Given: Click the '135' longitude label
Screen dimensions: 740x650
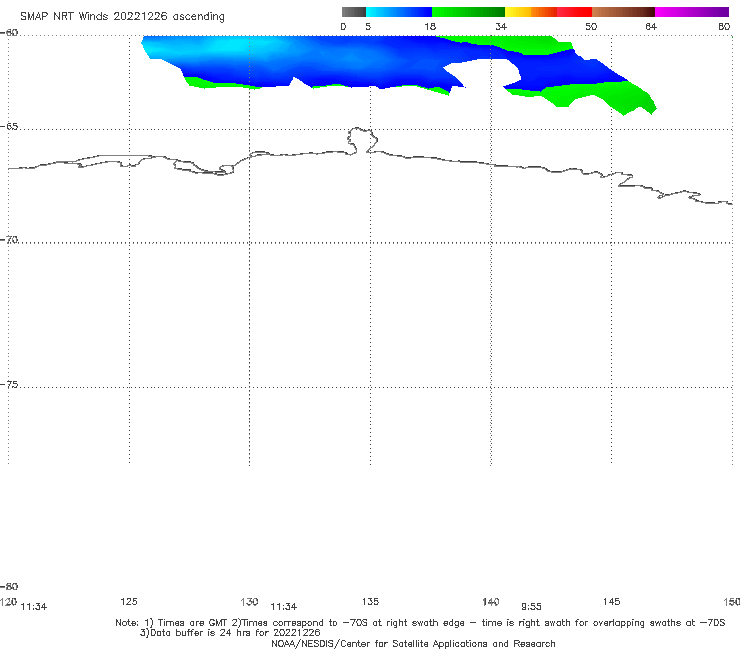Looking at the screenshot, I should click(x=370, y=601).
